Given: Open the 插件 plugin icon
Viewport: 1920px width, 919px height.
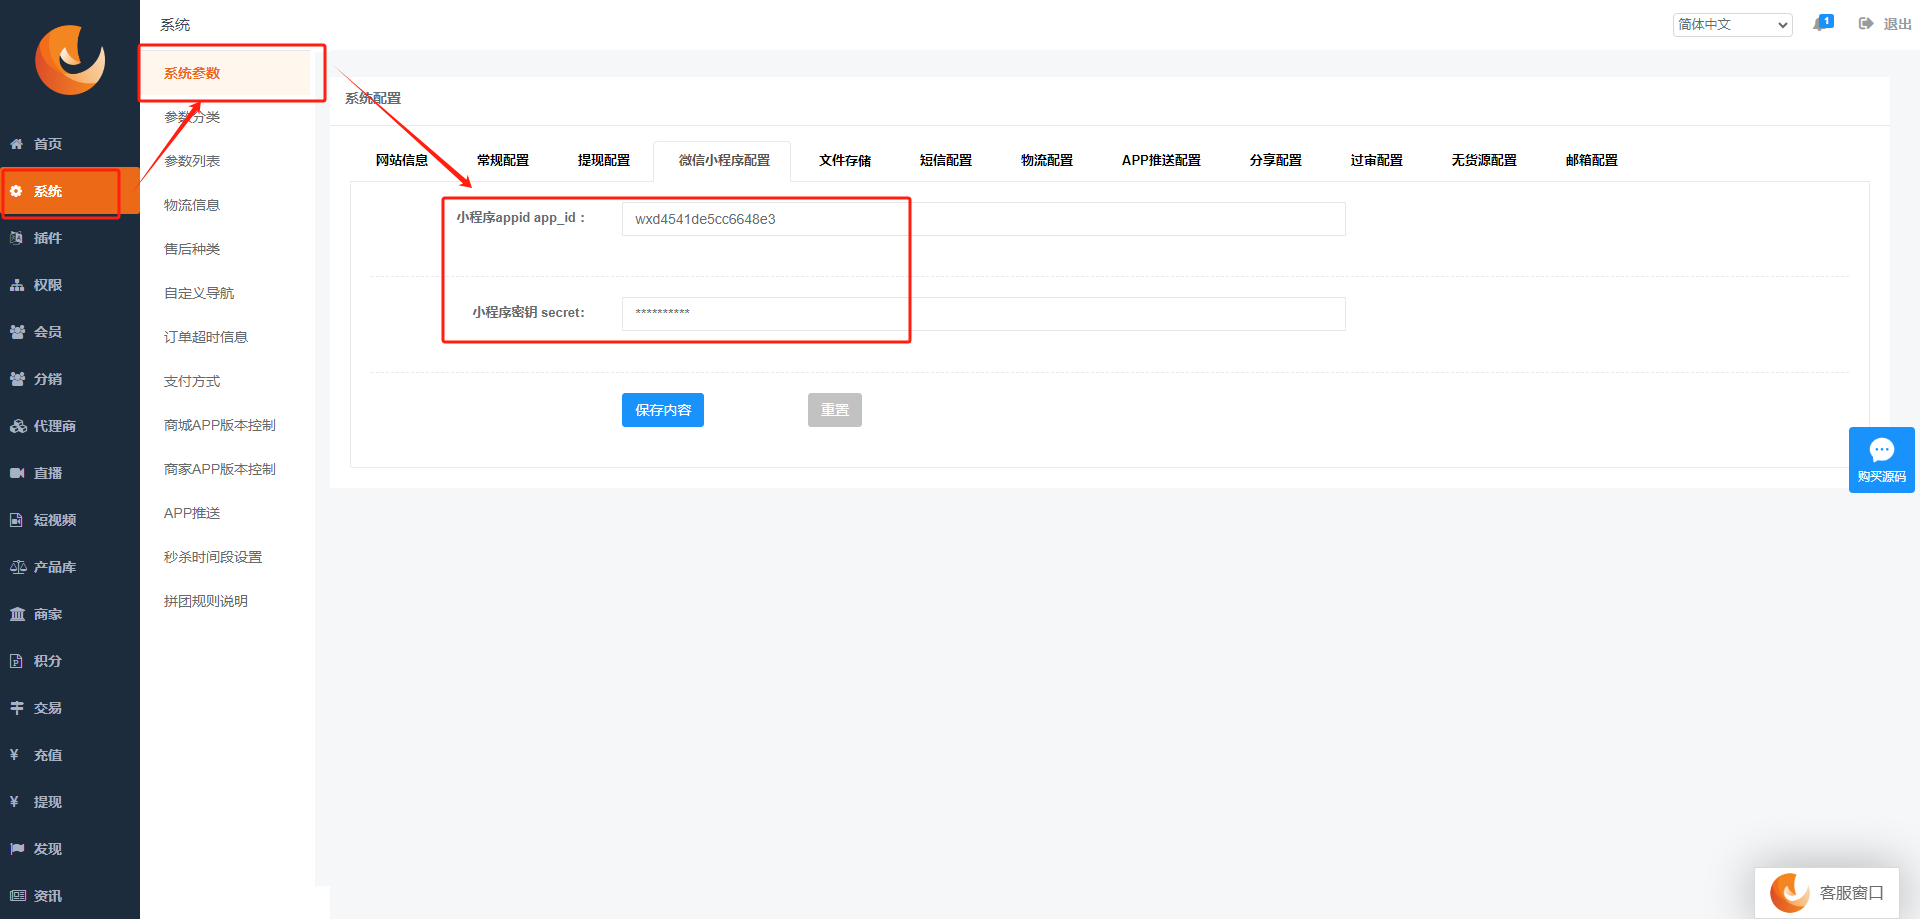Looking at the screenshot, I should coord(17,238).
